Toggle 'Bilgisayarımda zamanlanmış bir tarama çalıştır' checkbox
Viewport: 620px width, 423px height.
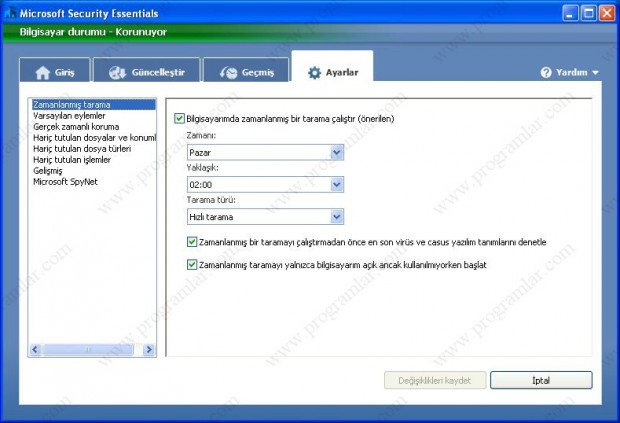pos(179,119)
